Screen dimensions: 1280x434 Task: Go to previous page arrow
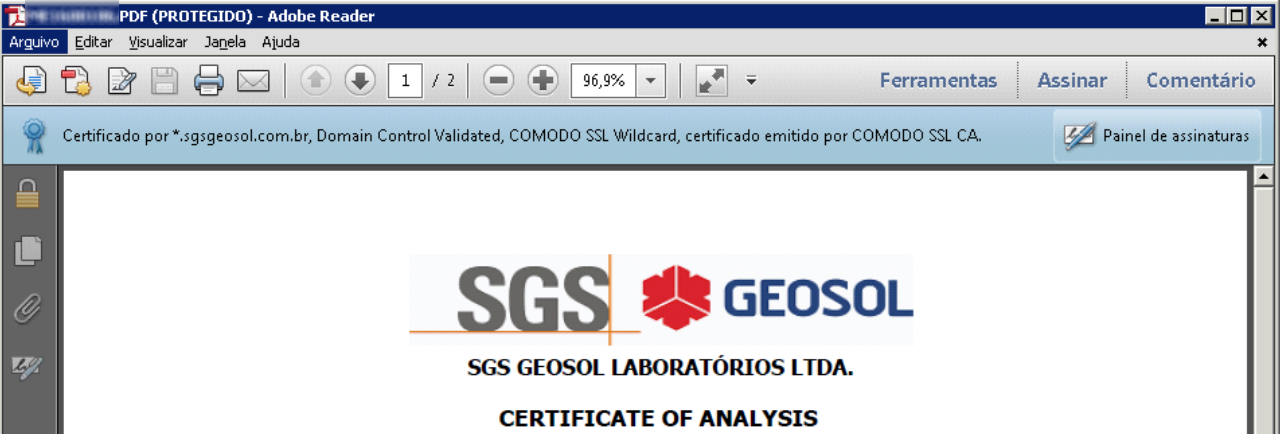[316, 81]
